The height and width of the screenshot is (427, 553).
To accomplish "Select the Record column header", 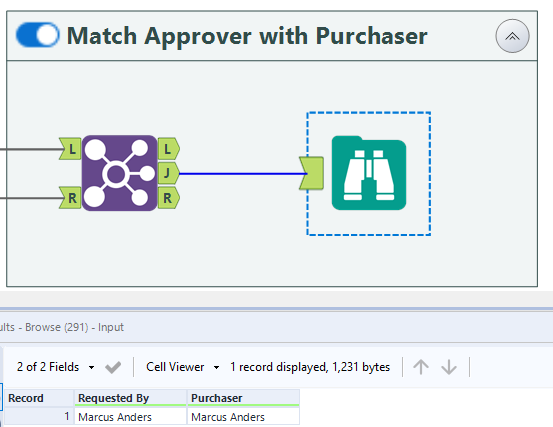I will point(39,398).
